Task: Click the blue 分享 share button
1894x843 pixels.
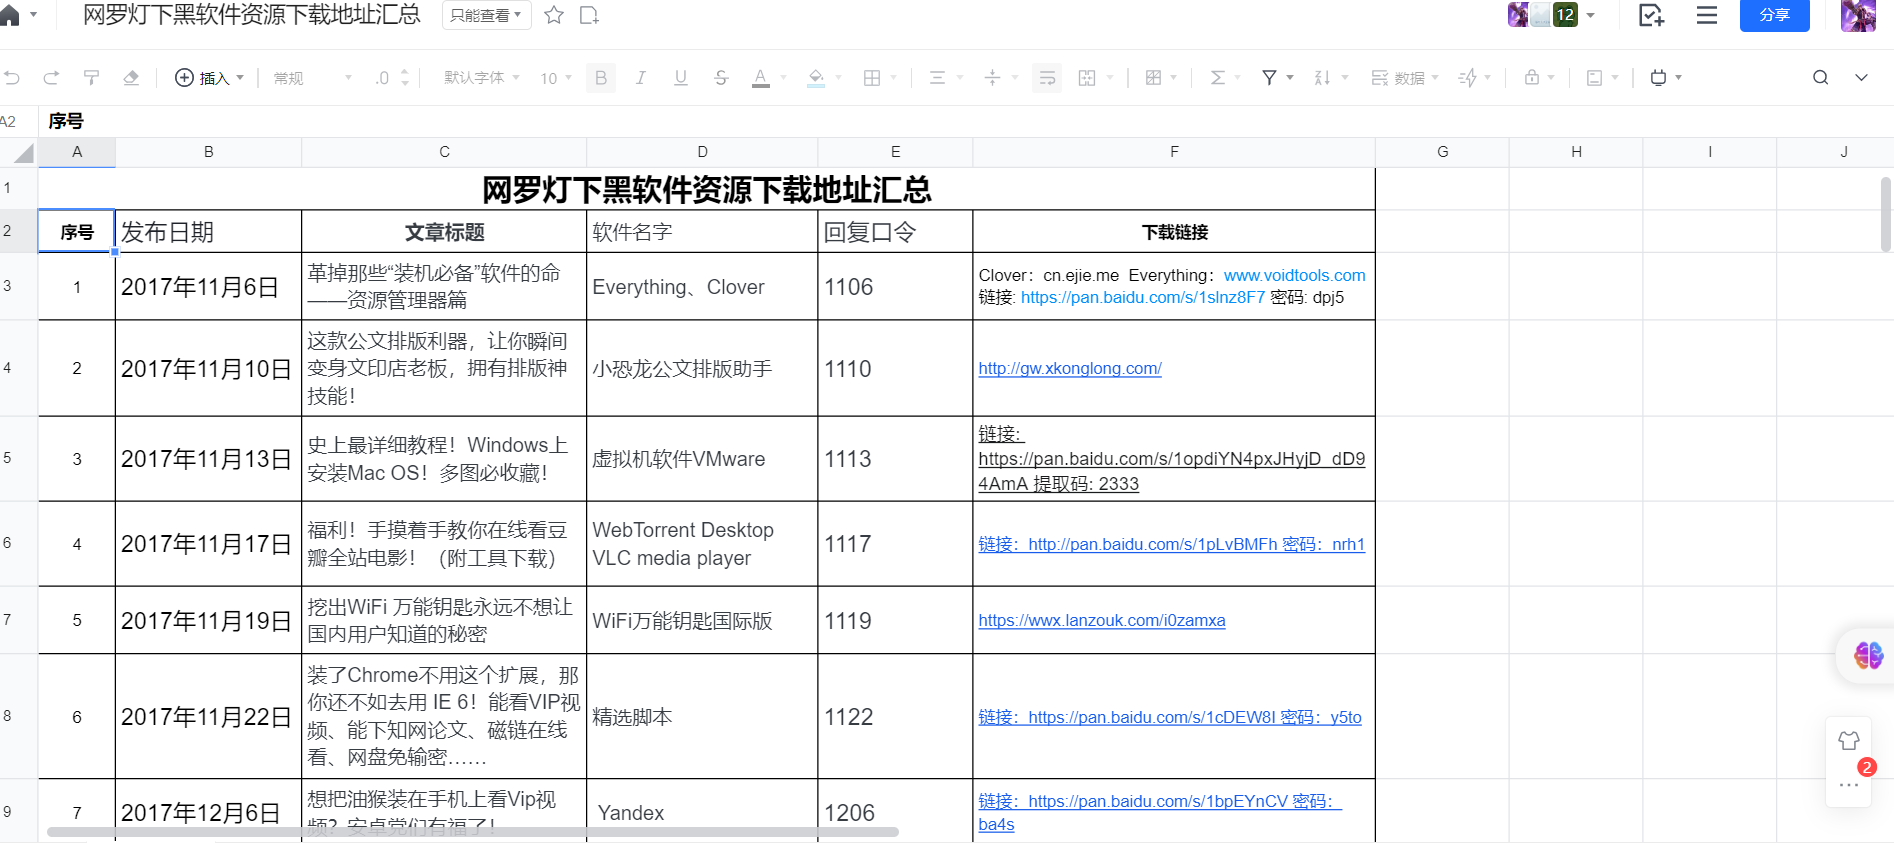Action: click(1774, 15)
